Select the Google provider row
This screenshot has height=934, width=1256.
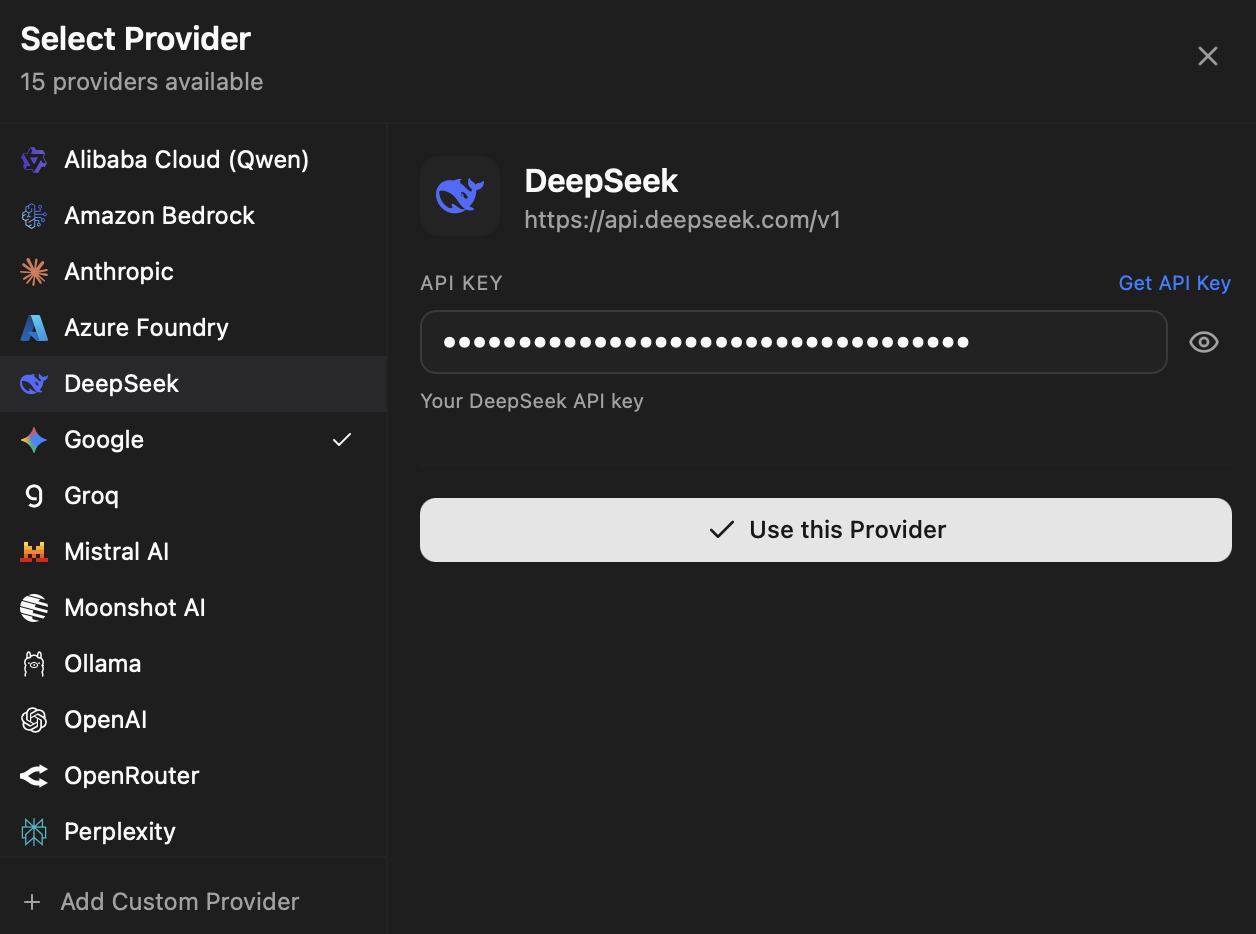tap(193, 440)
